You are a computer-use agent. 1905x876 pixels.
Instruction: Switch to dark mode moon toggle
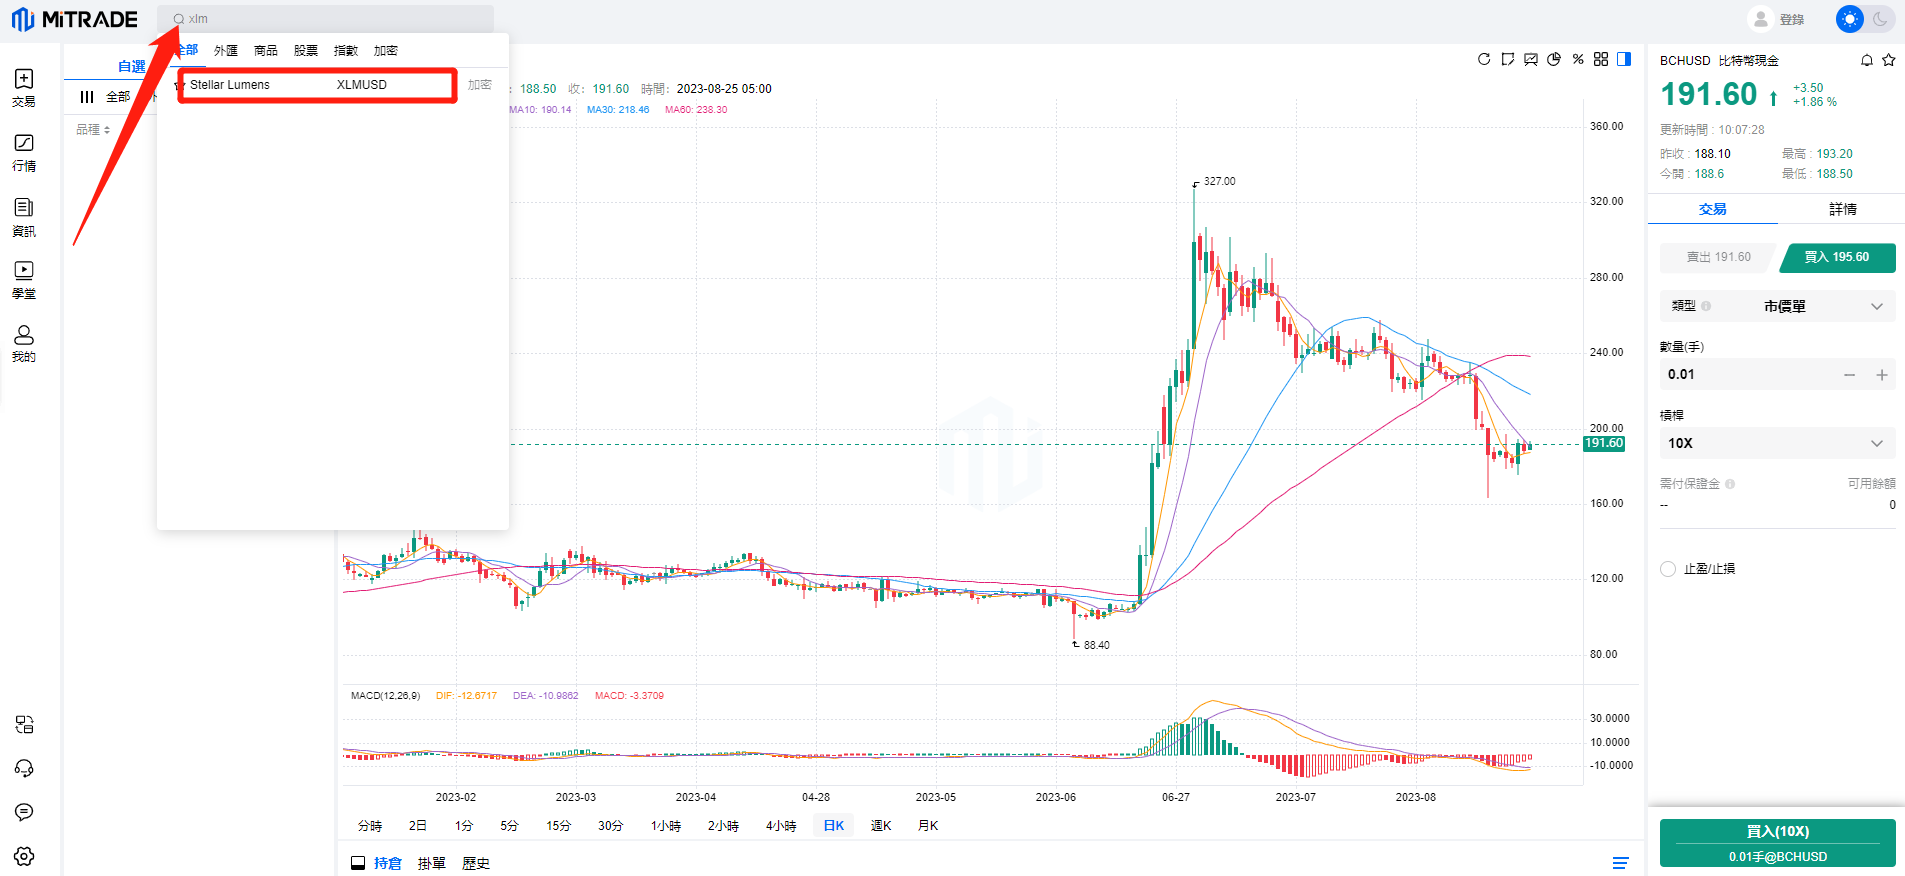[x=1880, y=19]
